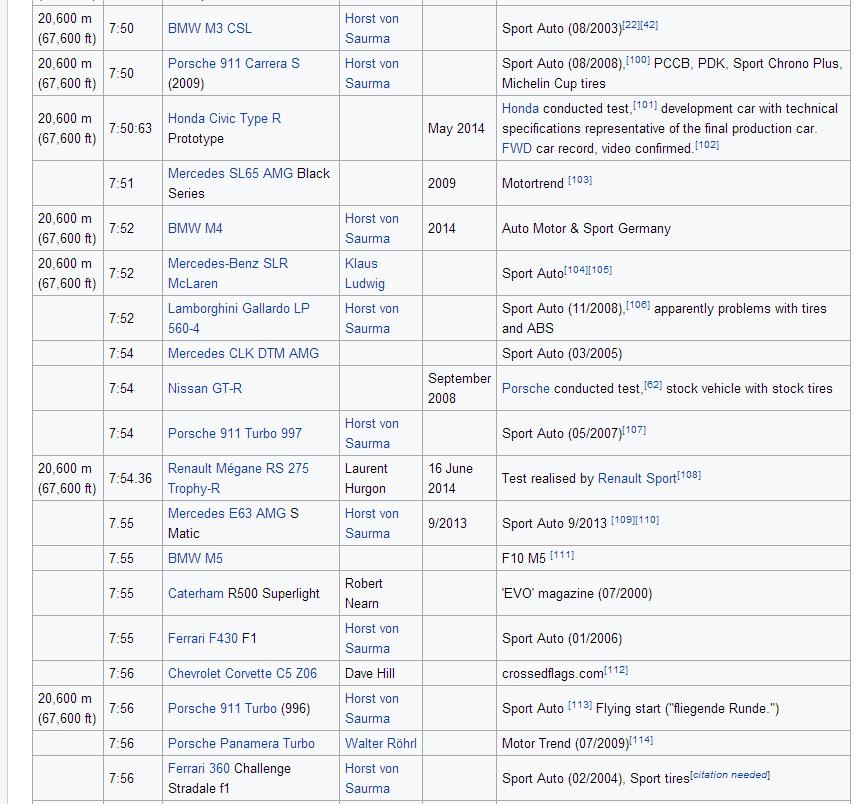Select the 7:54.36 lap time cell
The width and height of the screenshot is (866, 804).
[x=133, y=478]
